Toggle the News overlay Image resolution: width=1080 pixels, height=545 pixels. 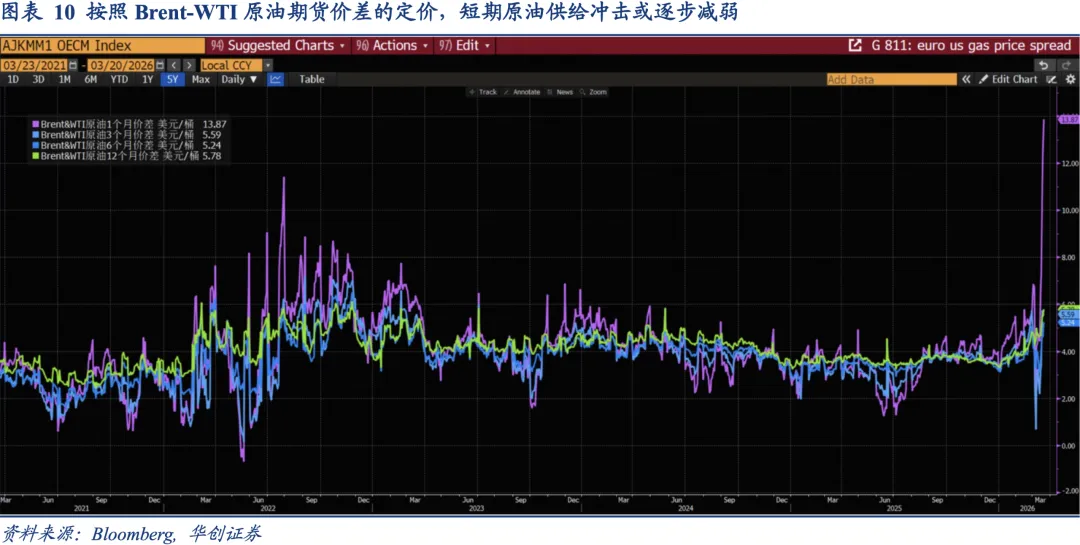[560, 92]
